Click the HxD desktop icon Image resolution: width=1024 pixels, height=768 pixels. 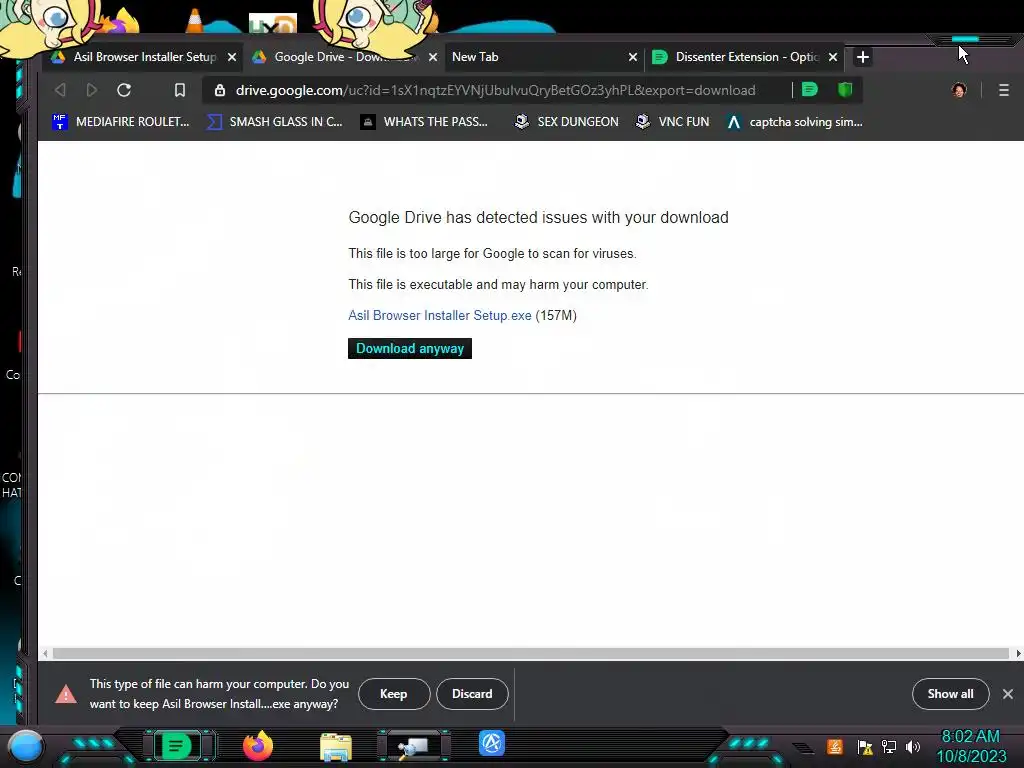click(x=273, y=24)
